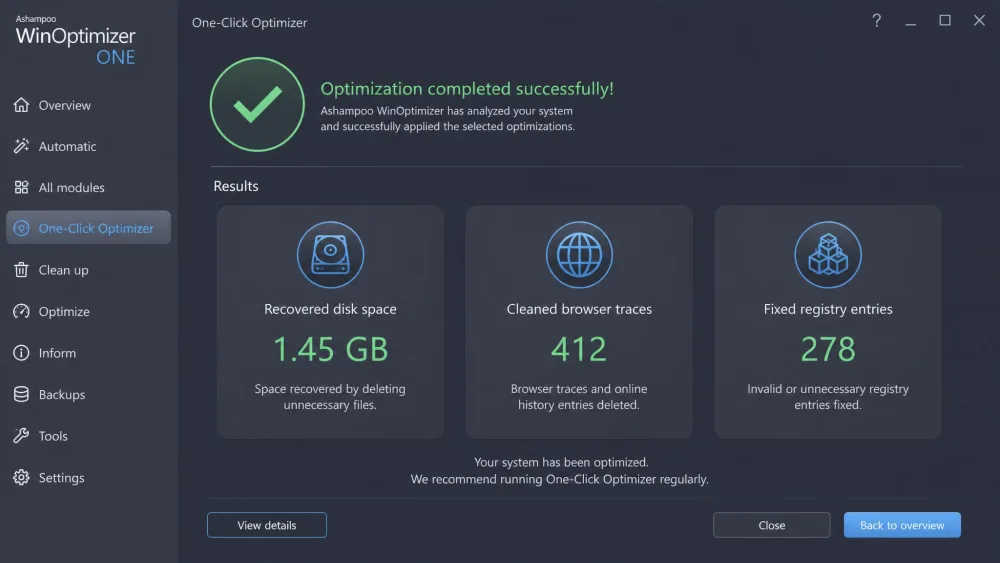Click the Results section heading
Image resolution: width=1000 pixels, height=563 pixels.
pos(236,186)
